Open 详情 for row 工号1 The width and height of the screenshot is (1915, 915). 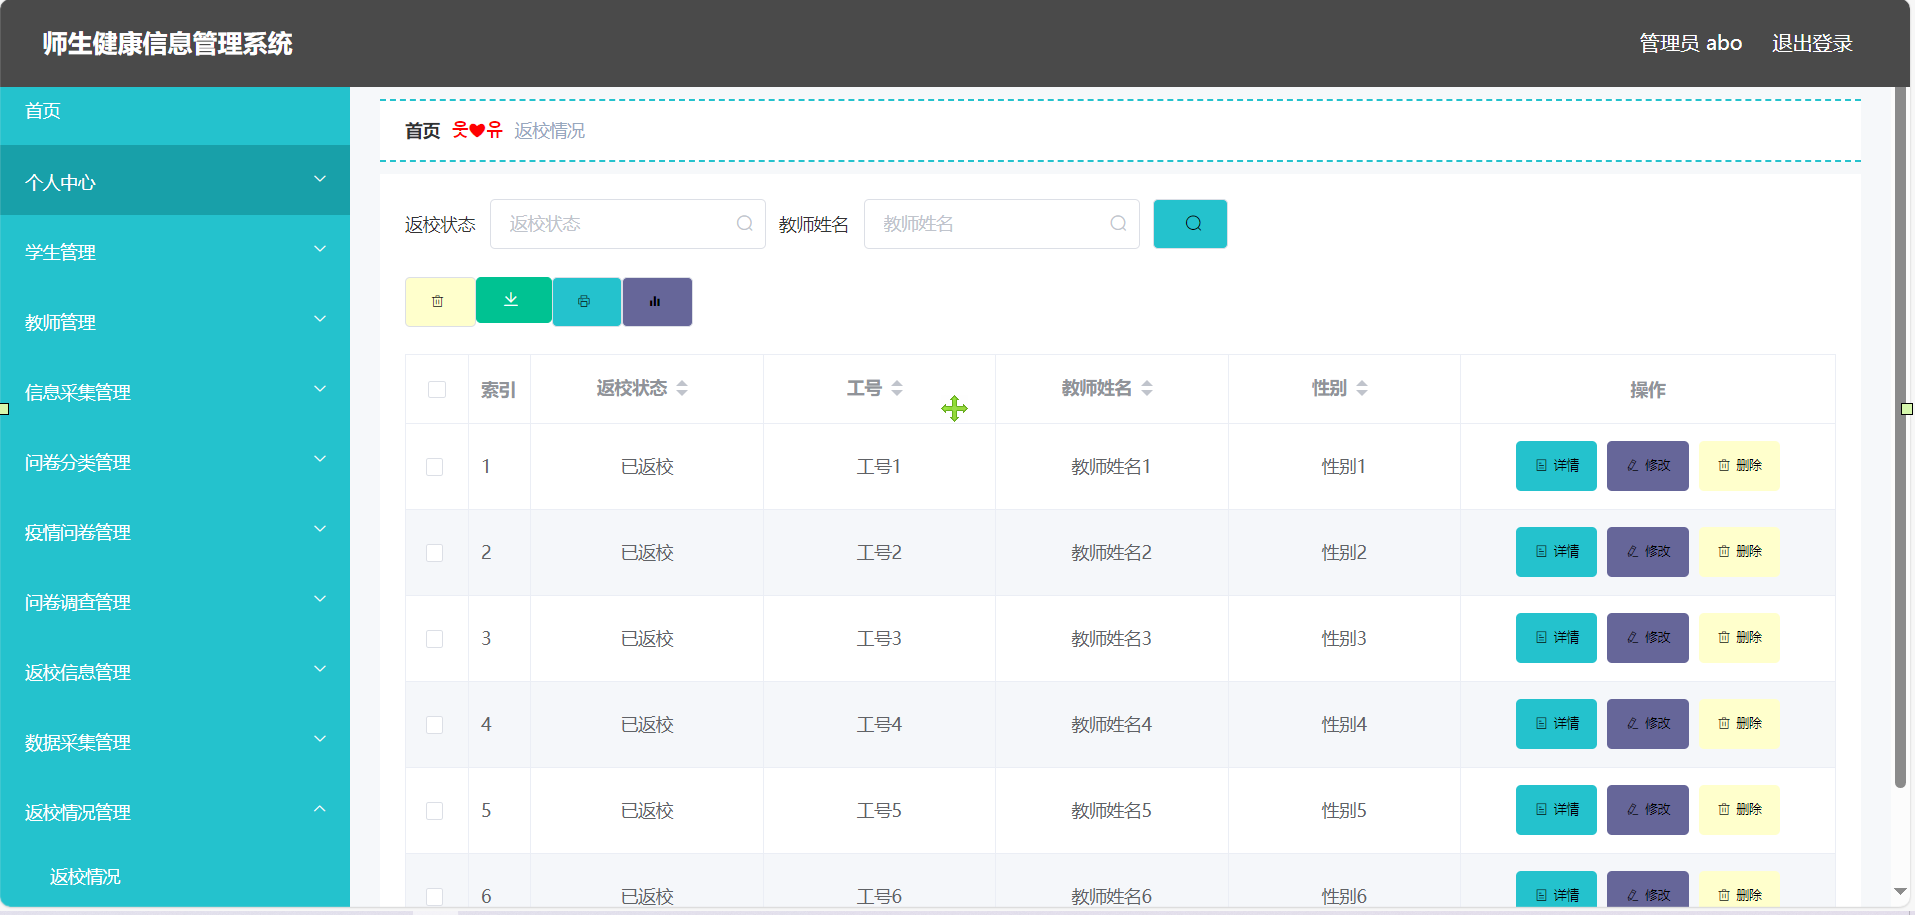pyautogui.click(x=1556, y=466)
